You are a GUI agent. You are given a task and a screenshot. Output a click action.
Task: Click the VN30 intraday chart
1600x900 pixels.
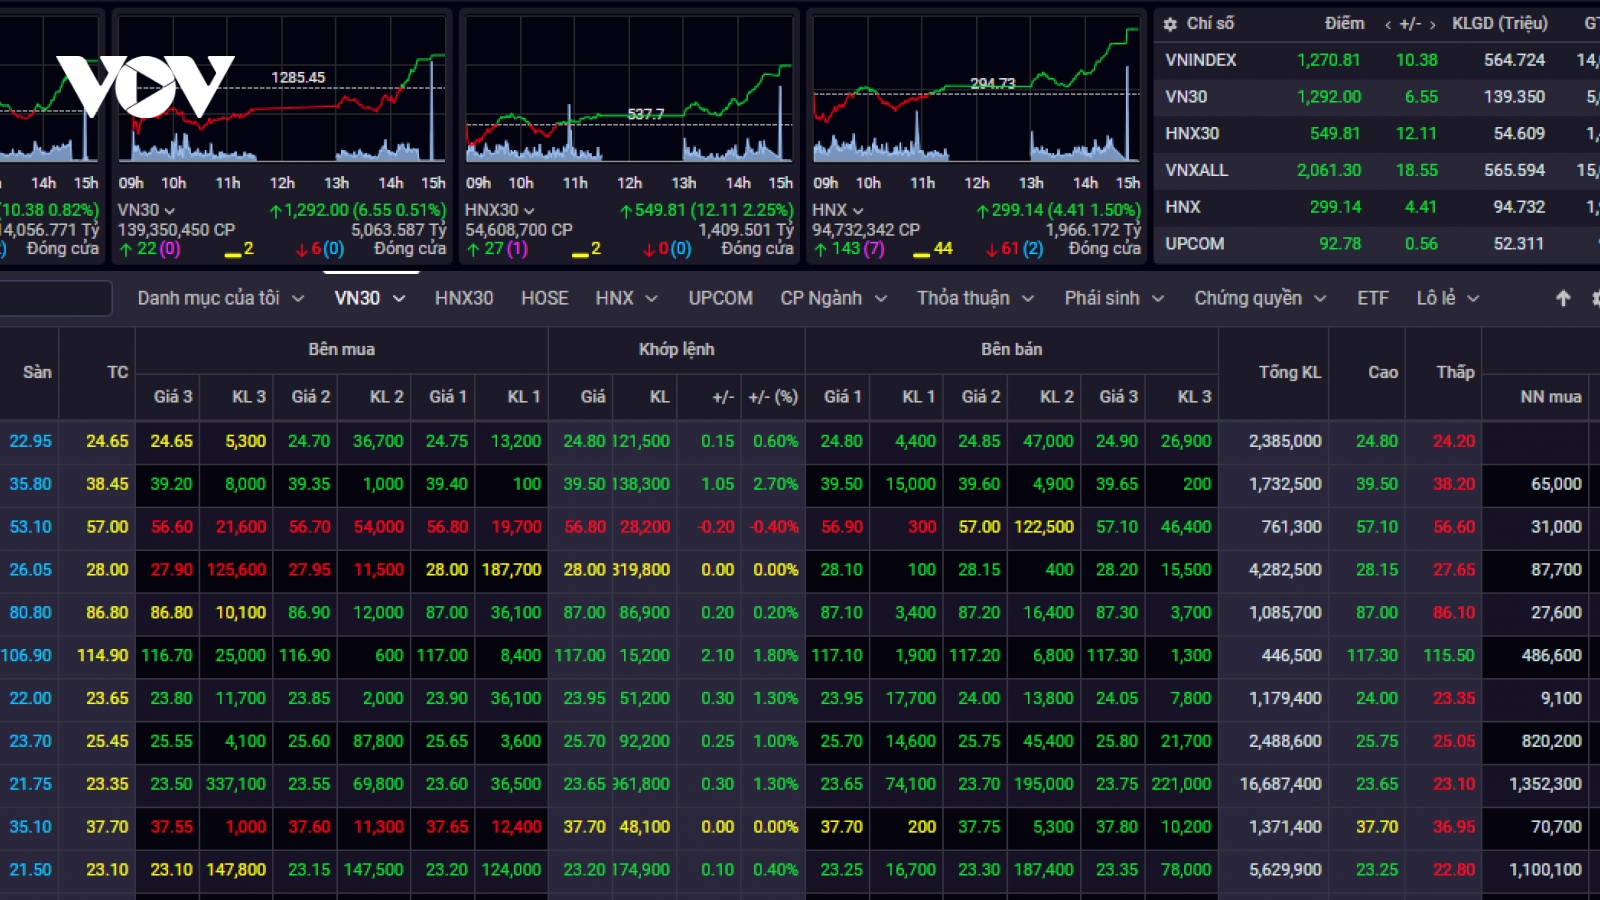click(282, 90)
